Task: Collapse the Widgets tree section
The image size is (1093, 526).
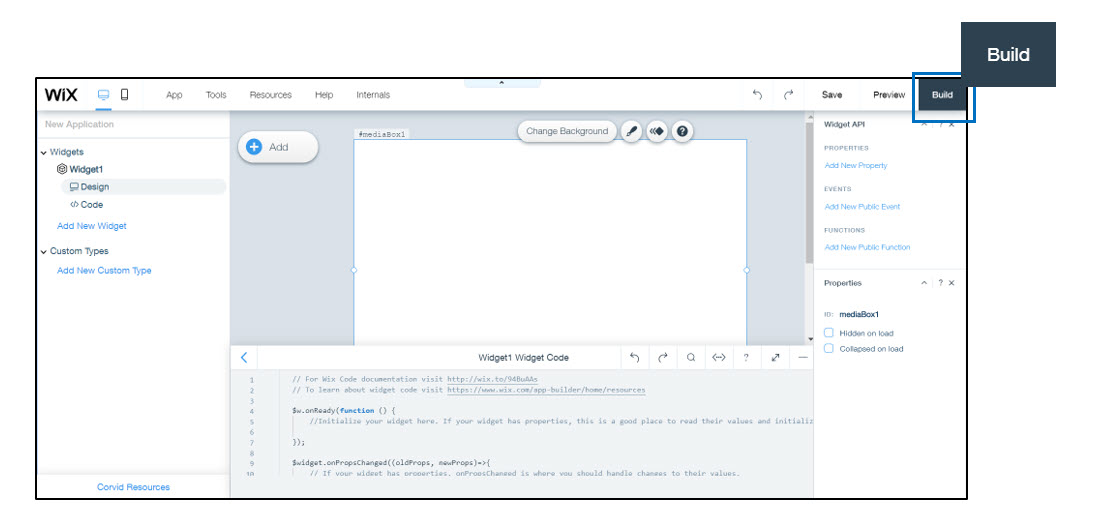Action: pyautogui.click(x=43, y=153)
